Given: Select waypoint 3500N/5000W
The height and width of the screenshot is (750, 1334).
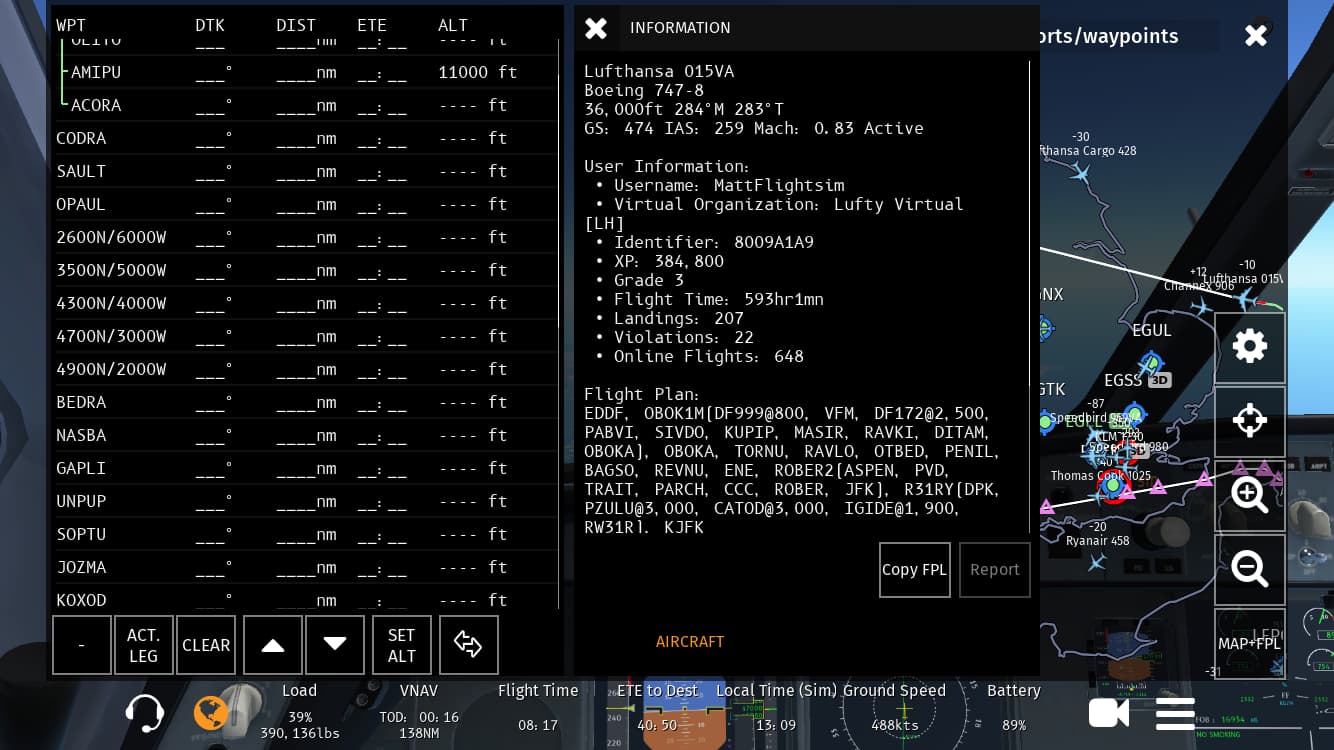Looking at the screenshot, I should pyautogui.click(x=305, y=270).
